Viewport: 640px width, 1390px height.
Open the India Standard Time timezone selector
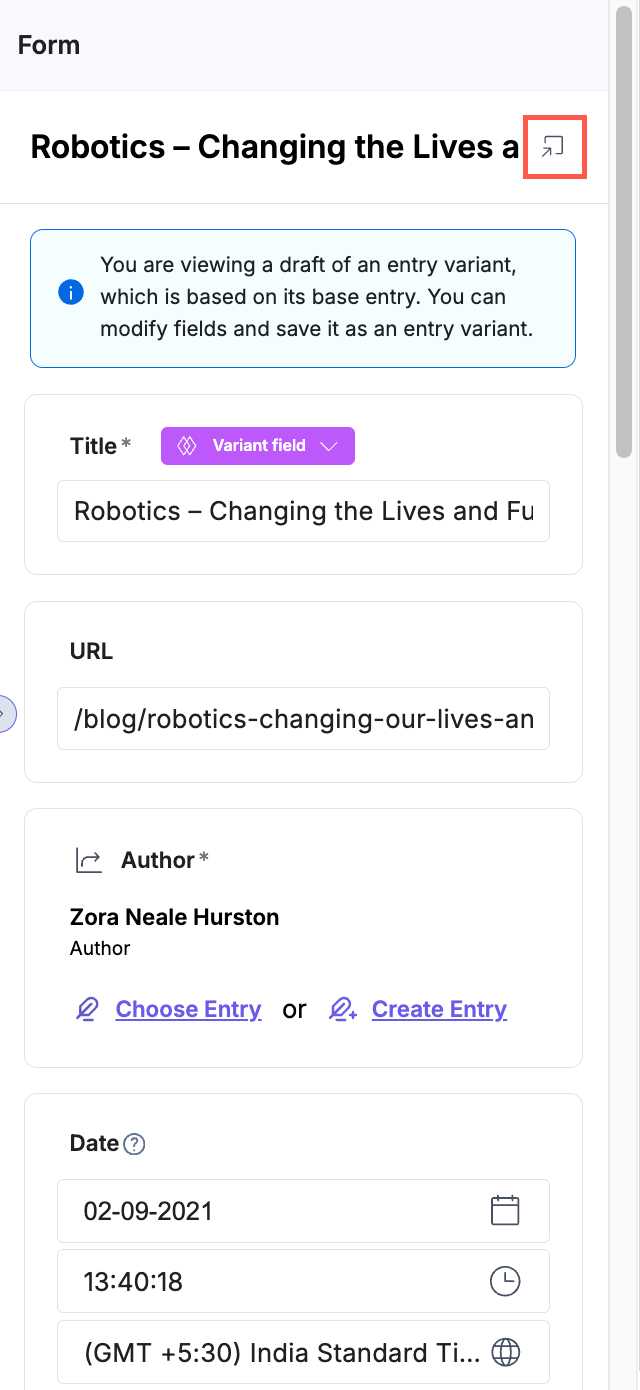click(280, 1353)
